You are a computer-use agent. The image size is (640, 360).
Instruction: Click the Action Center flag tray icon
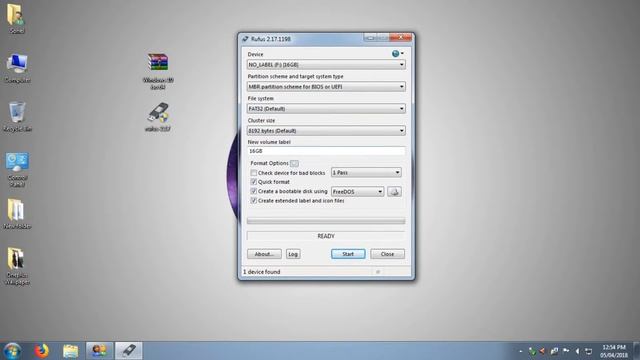566,351
